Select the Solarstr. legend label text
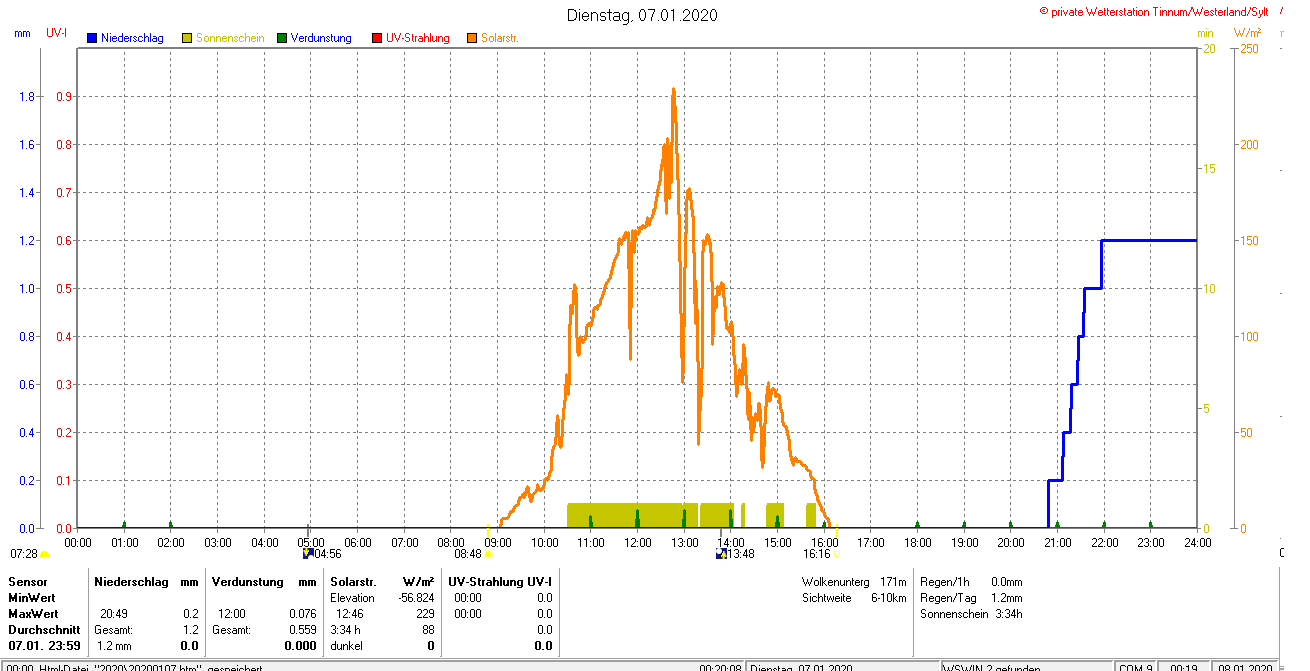 point(500,38)
